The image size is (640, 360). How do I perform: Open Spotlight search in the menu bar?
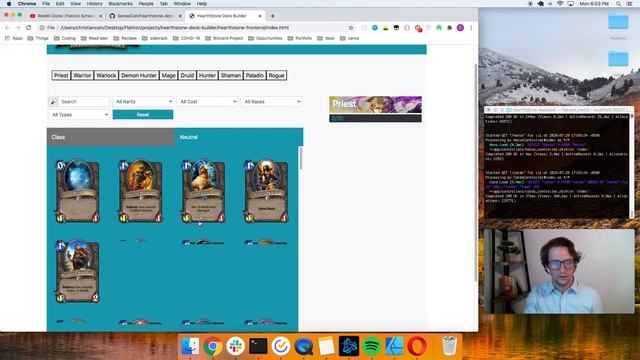point(619,4)
